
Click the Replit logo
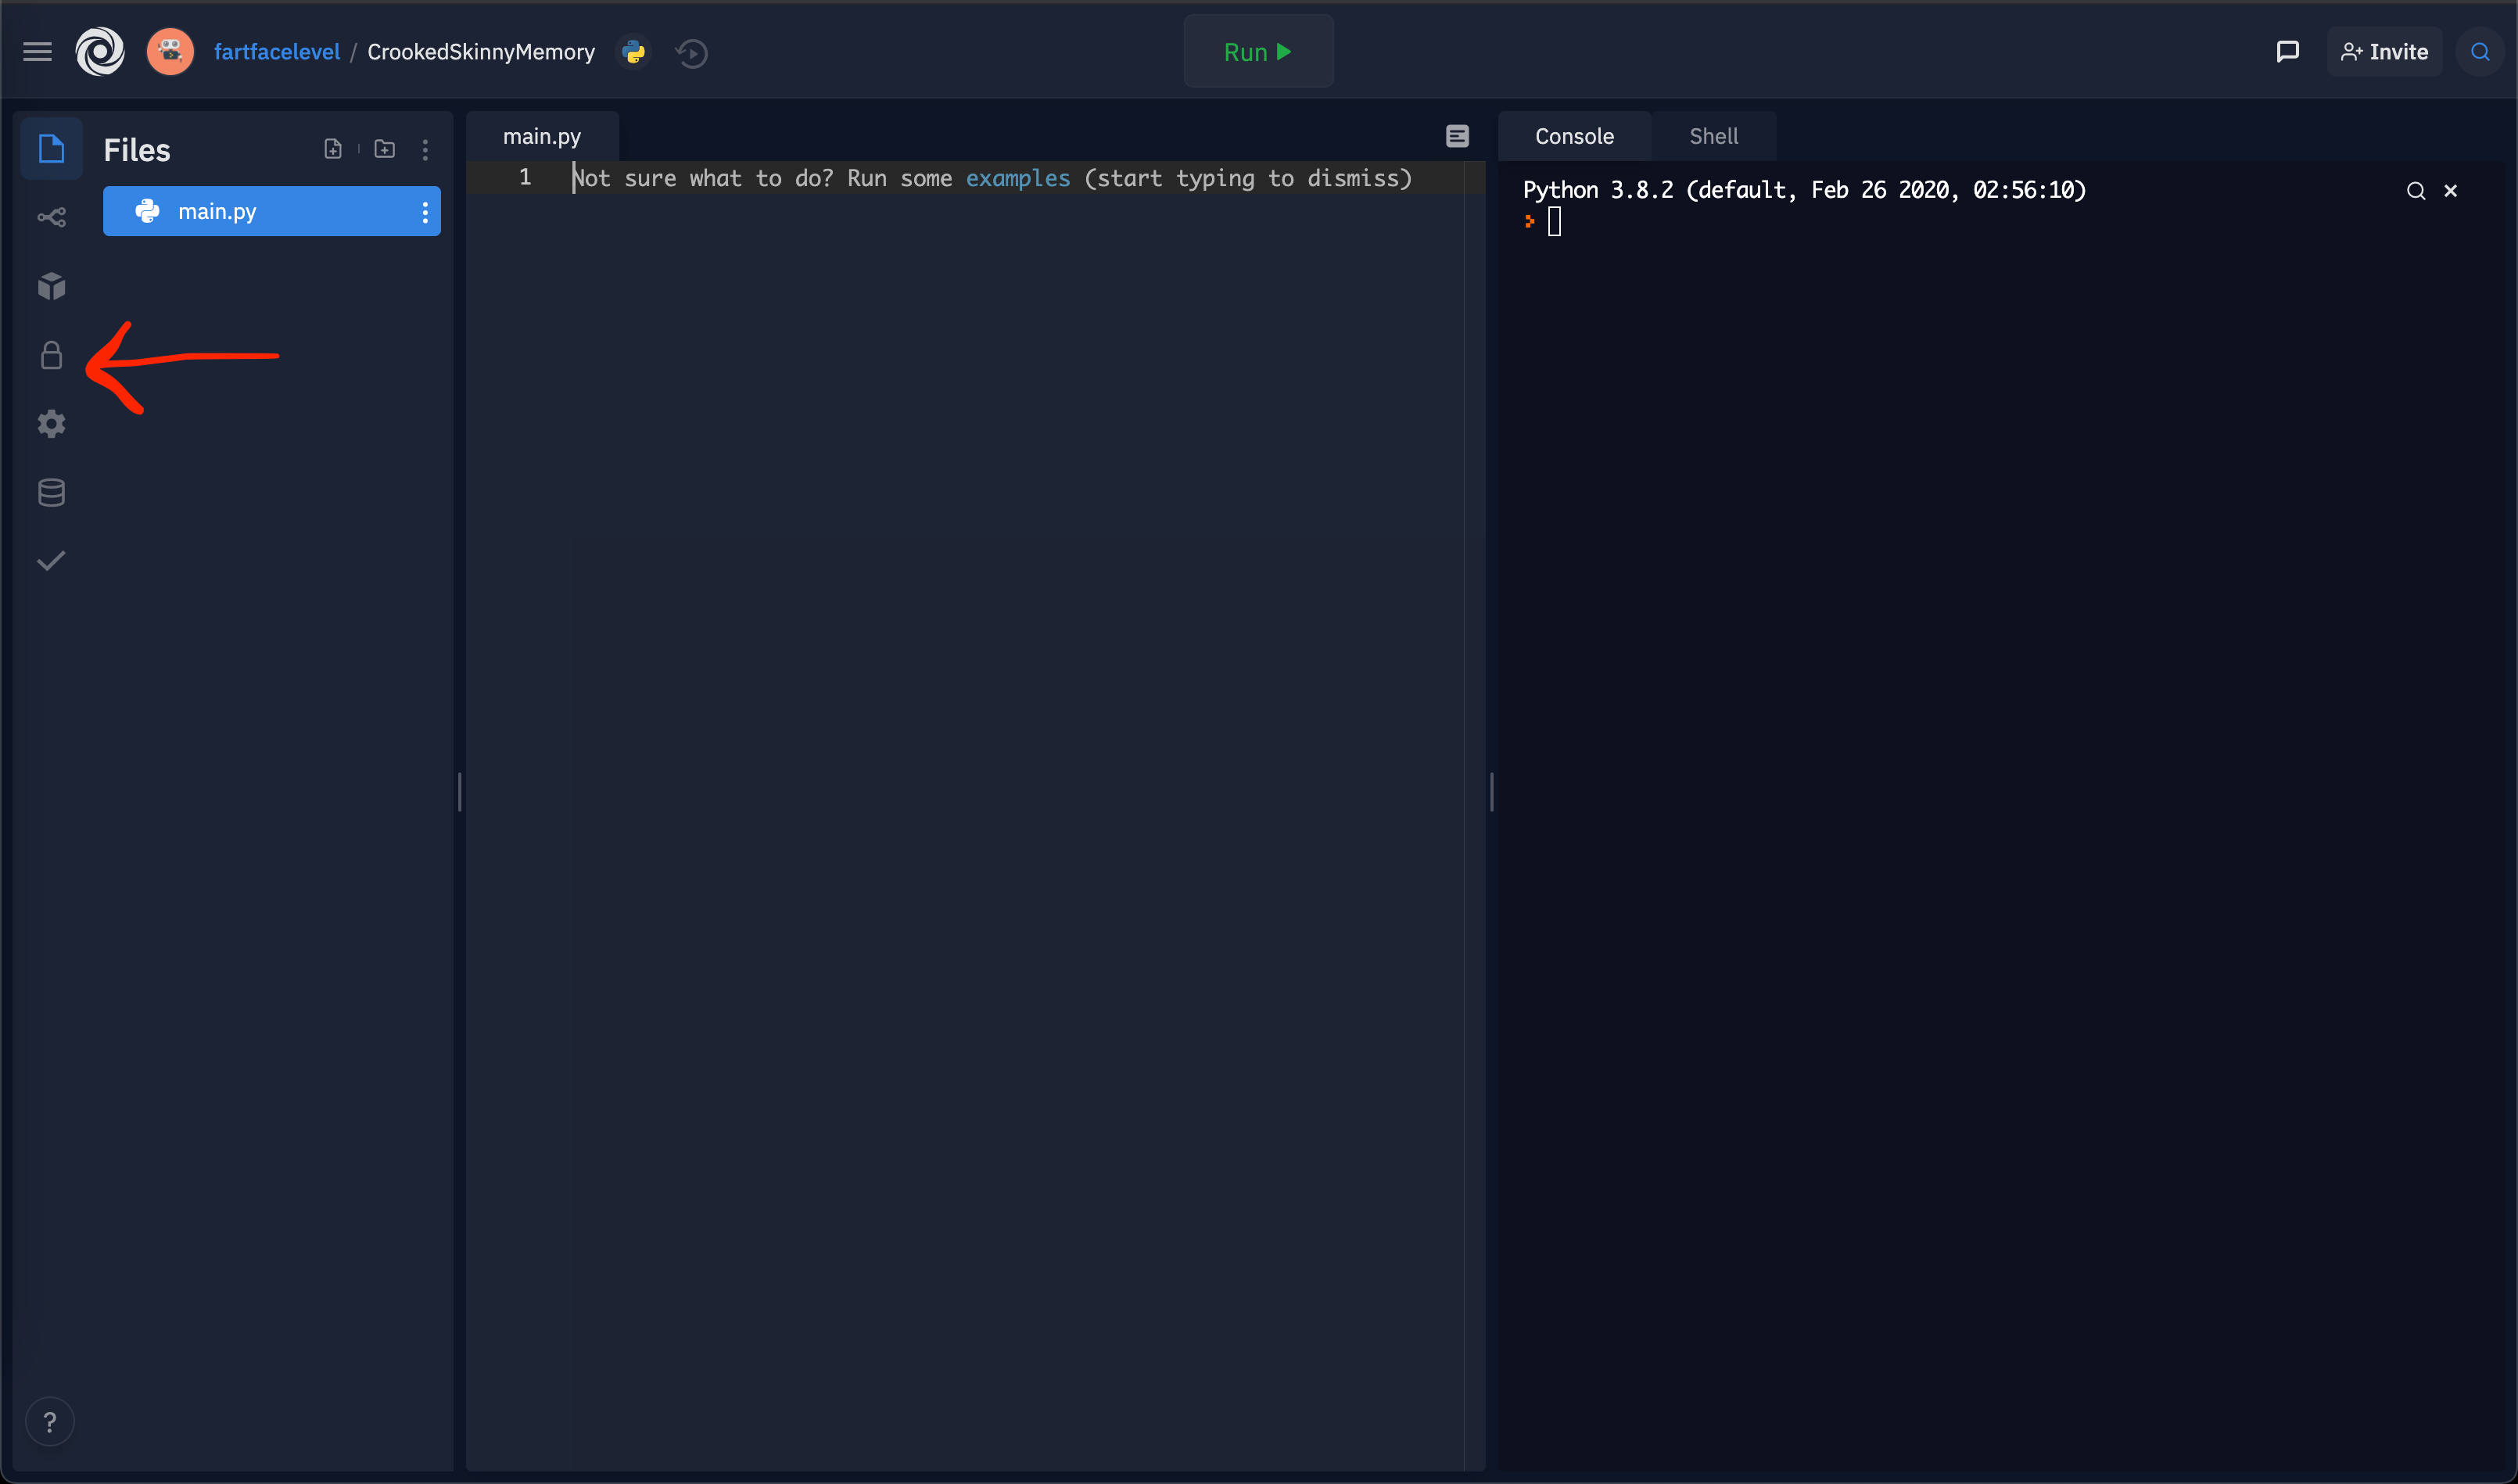pos(100,52)
